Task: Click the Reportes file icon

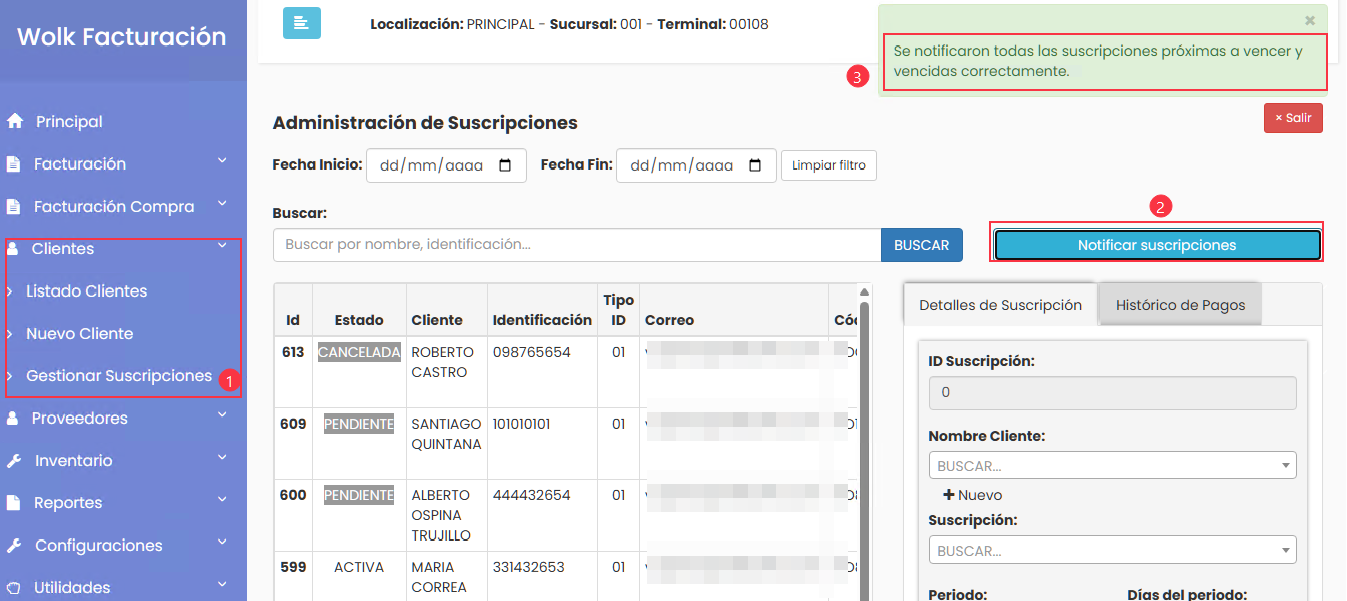Action: coord(14,503)
